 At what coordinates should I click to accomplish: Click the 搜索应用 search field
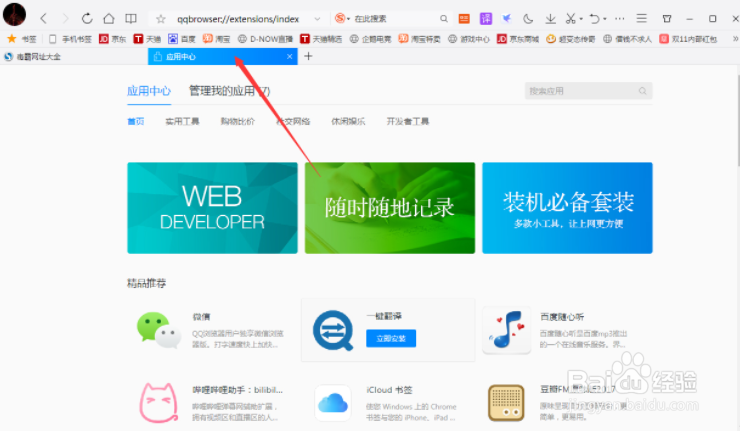(x=589, y=91)
